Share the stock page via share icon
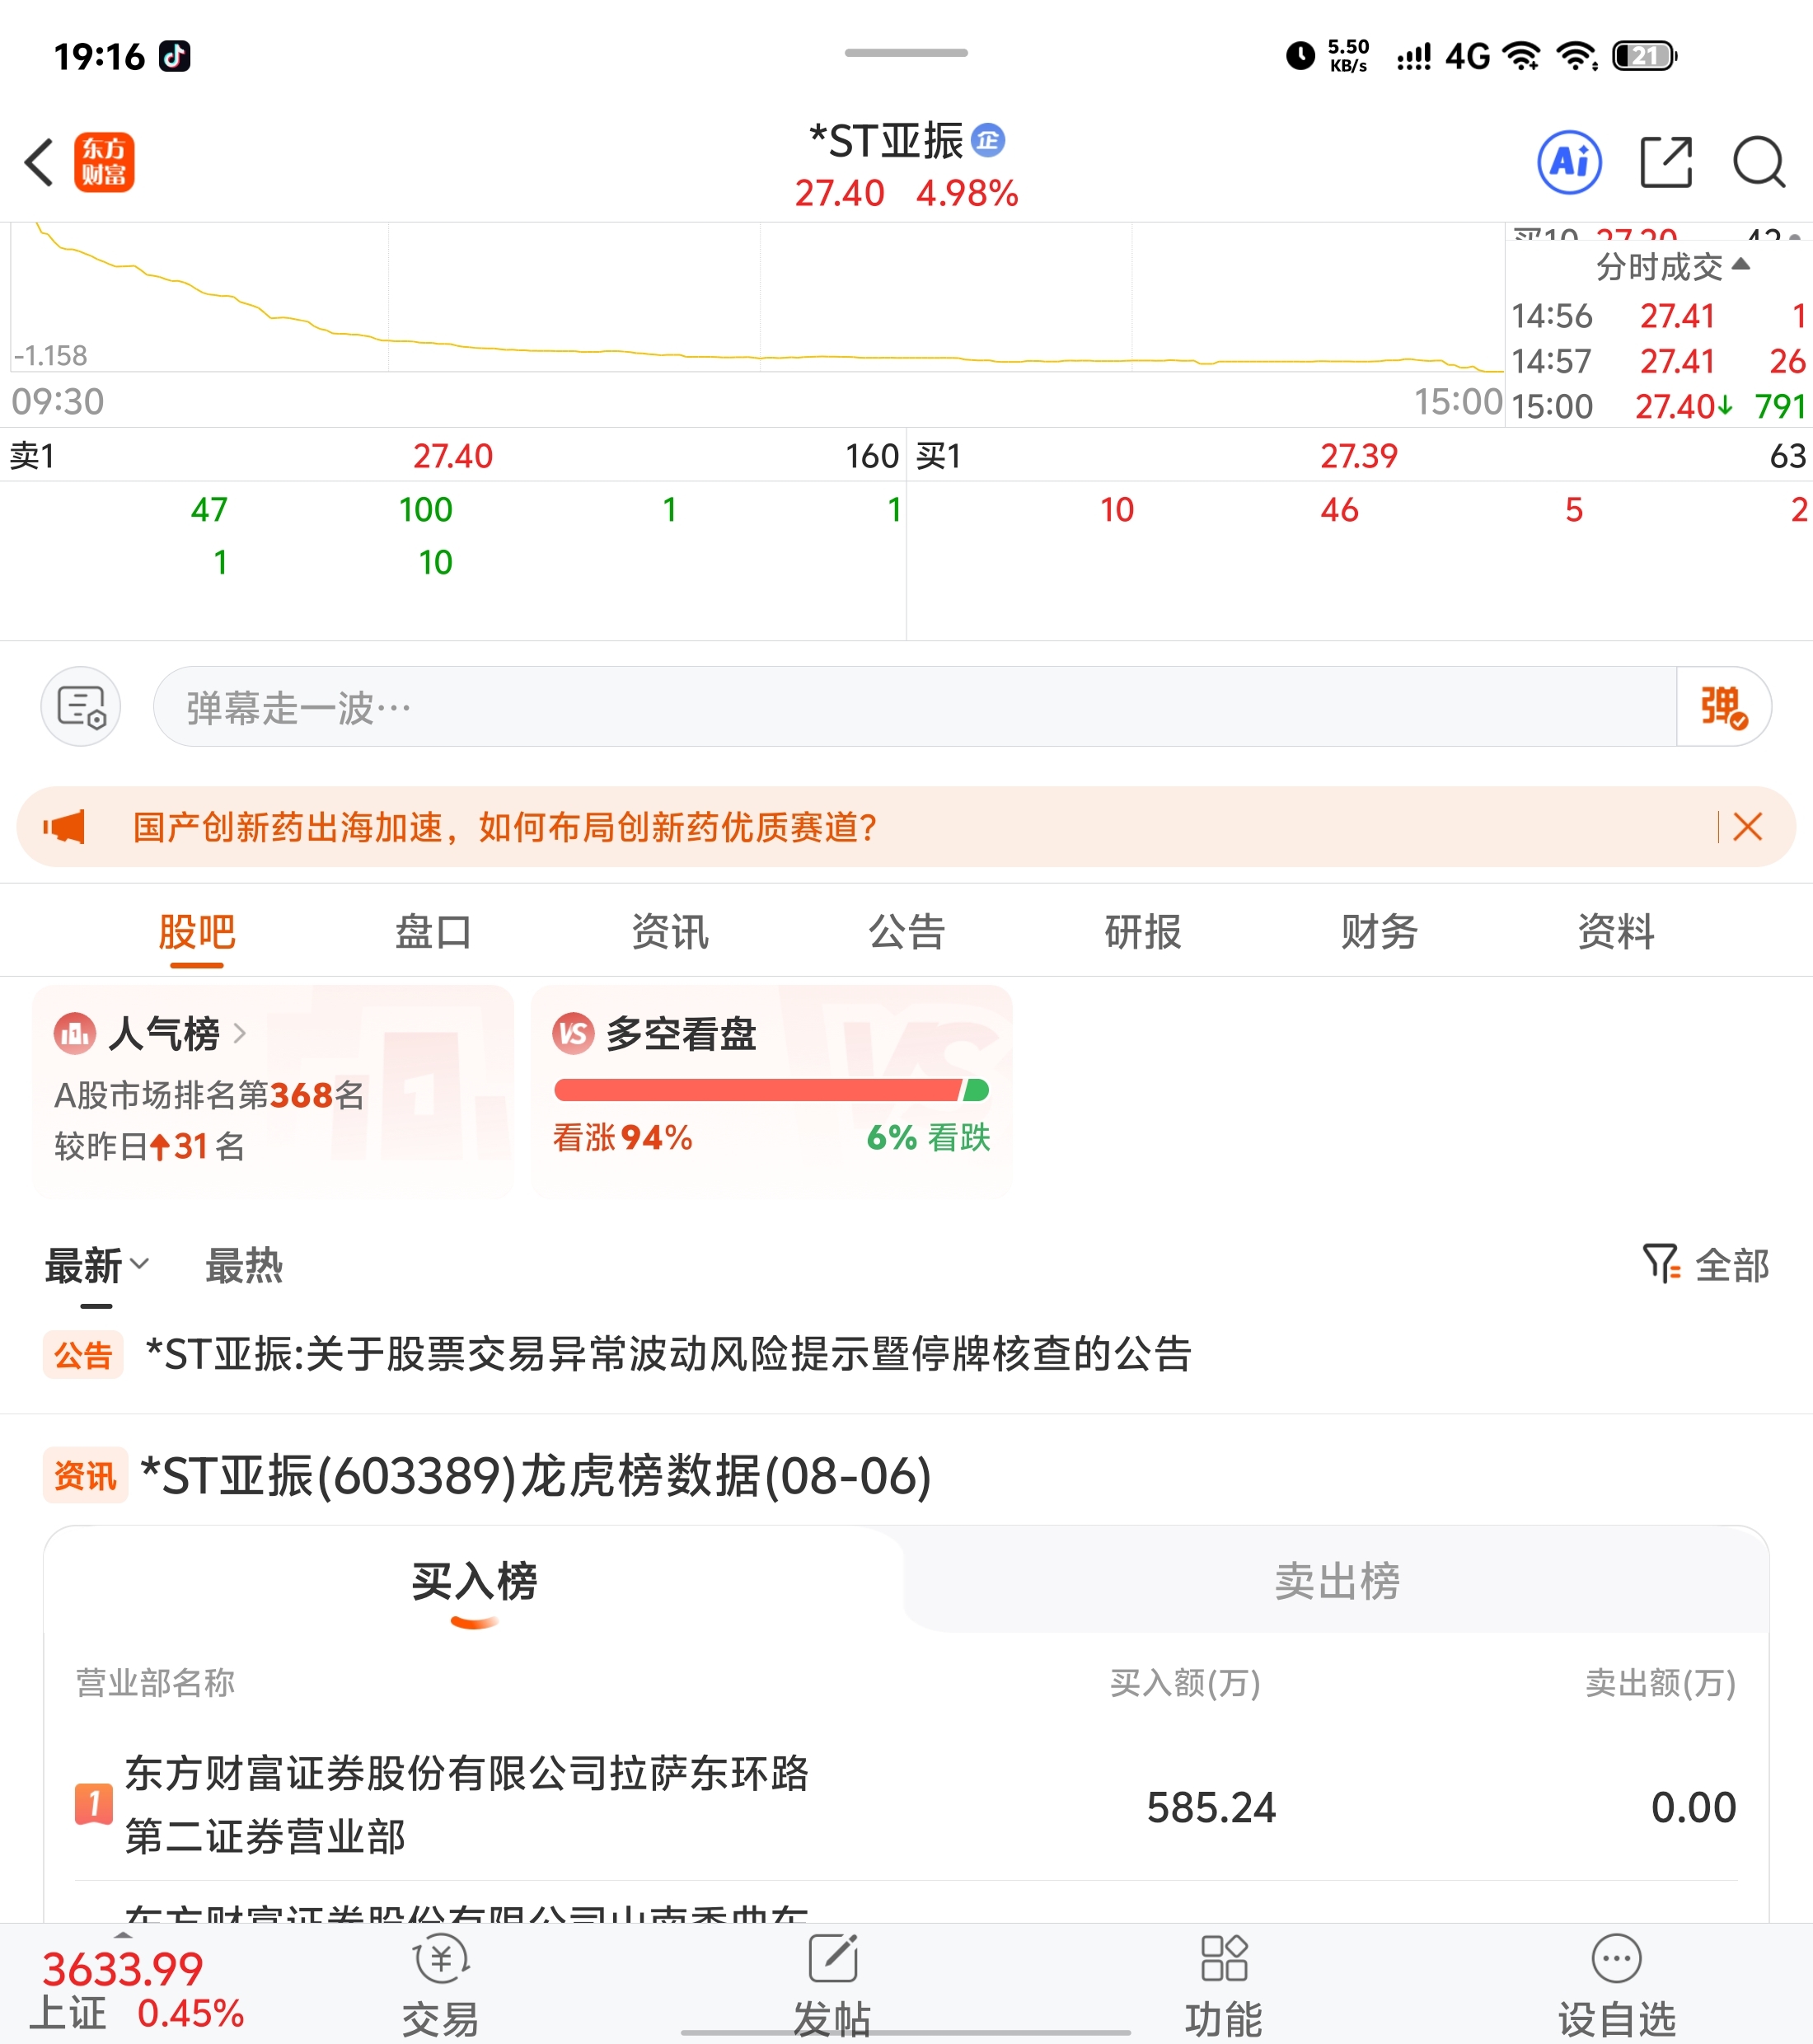The height and width of the screenshot is (2044, 1813). click(x=1666, y=162)
